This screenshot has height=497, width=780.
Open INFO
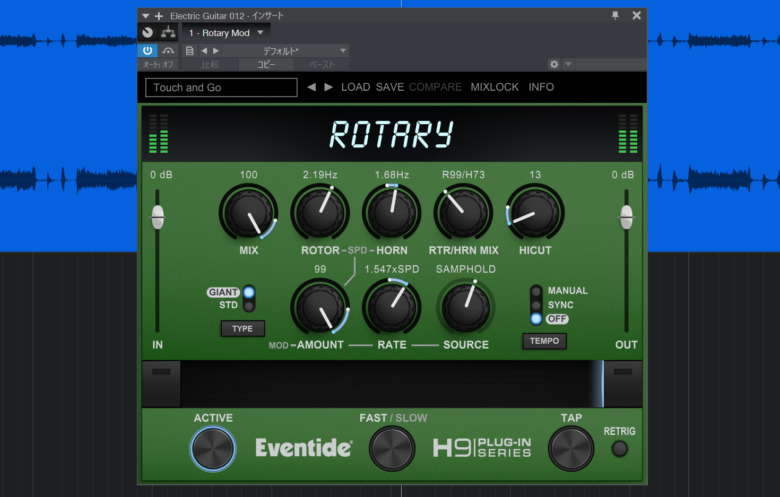pos(541,87)
